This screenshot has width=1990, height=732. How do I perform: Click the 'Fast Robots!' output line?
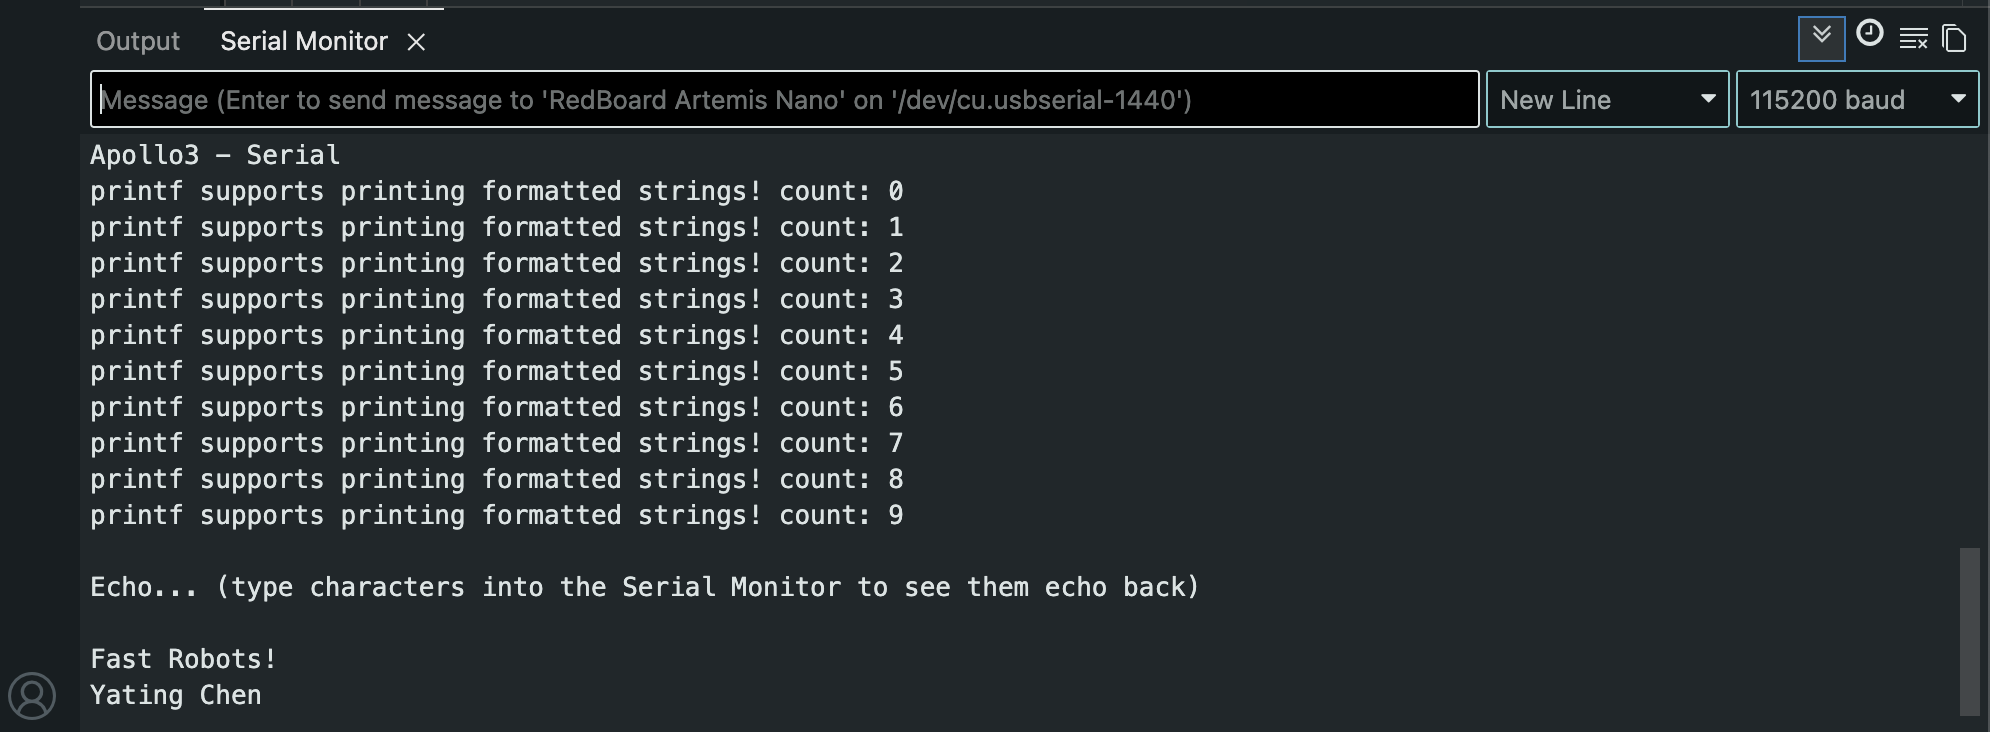[183, 659]
